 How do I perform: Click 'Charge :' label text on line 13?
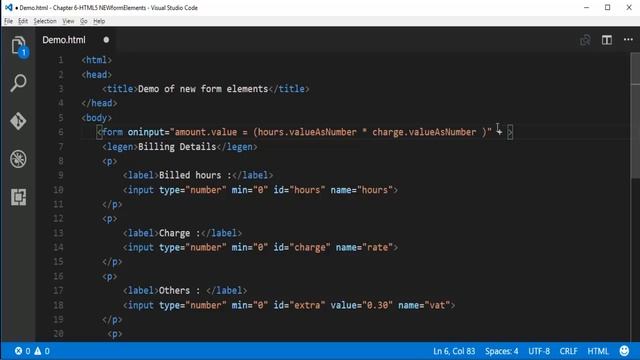click(180, 233)
